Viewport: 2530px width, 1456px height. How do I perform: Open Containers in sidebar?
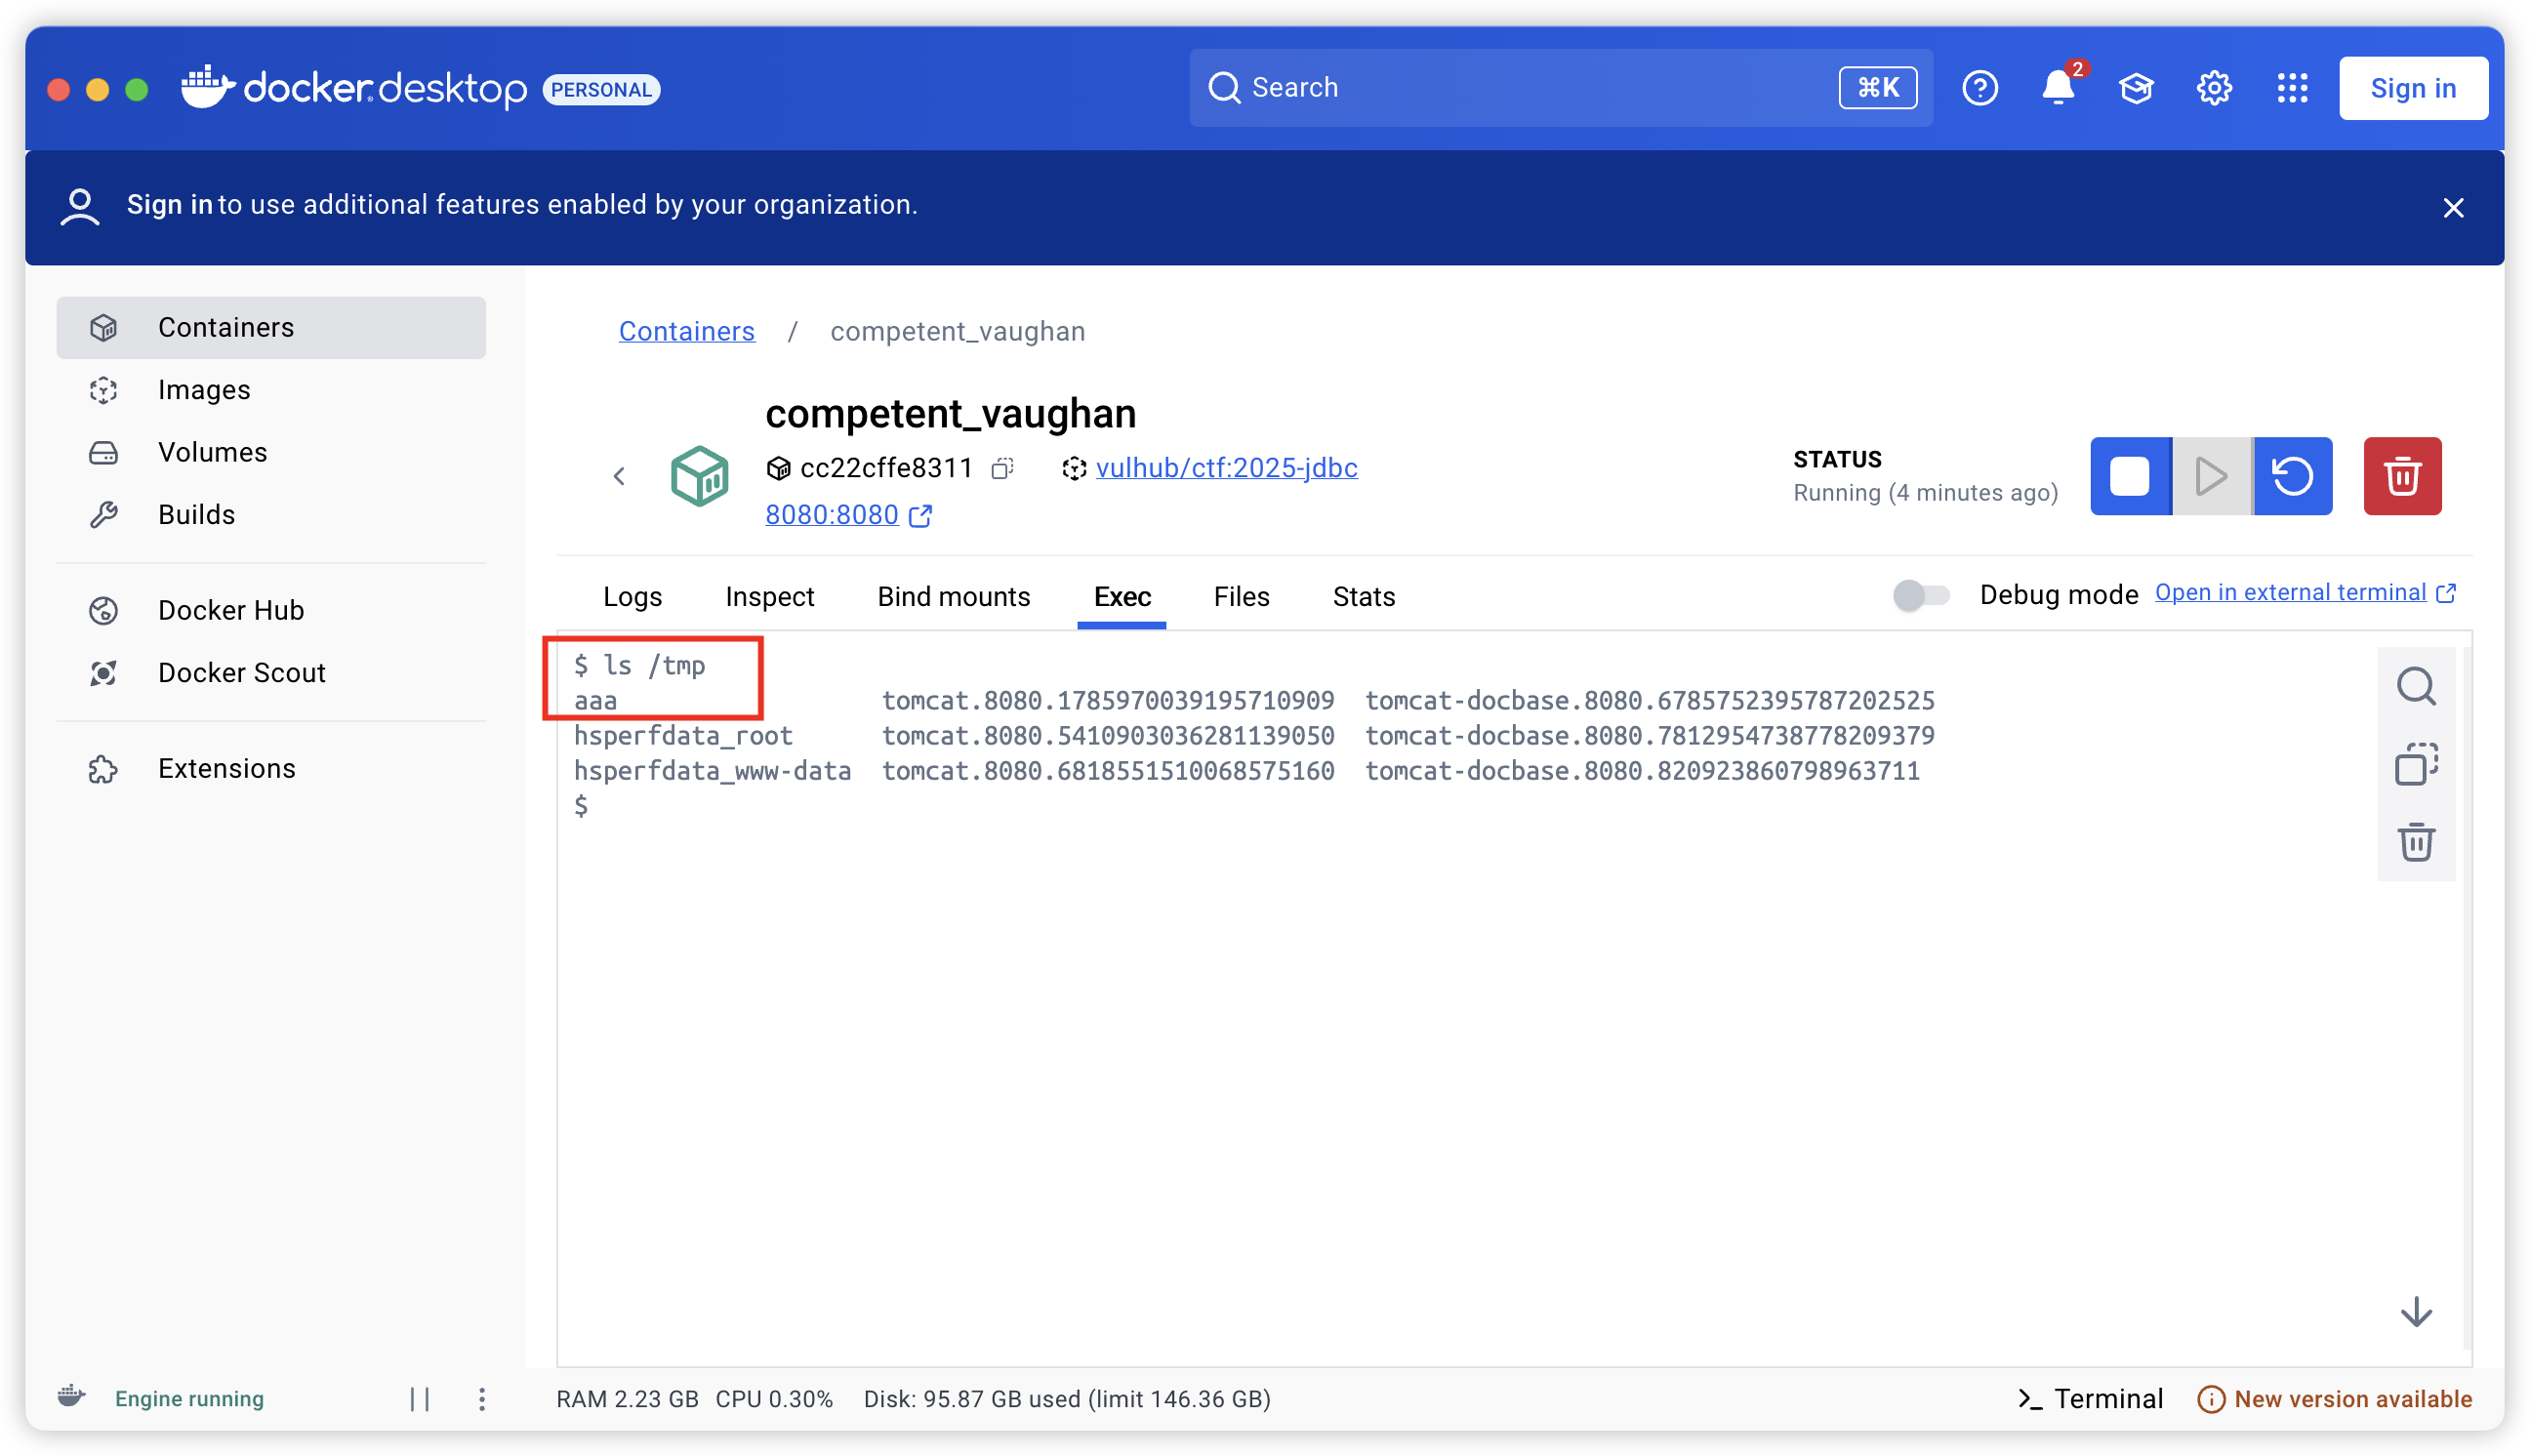271,327
